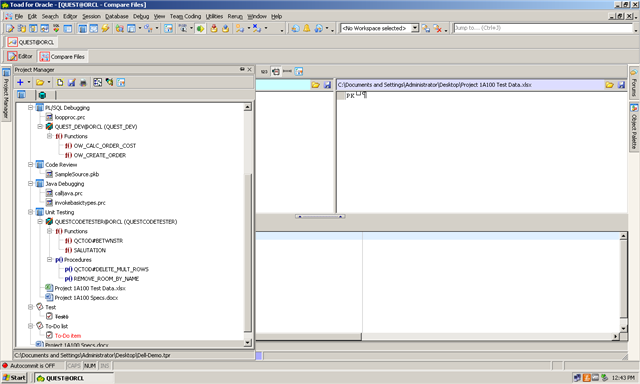Open the Team Coding menu
This screenshot has height=384, width=640.
pyautogui.click(x=185, y=16)
